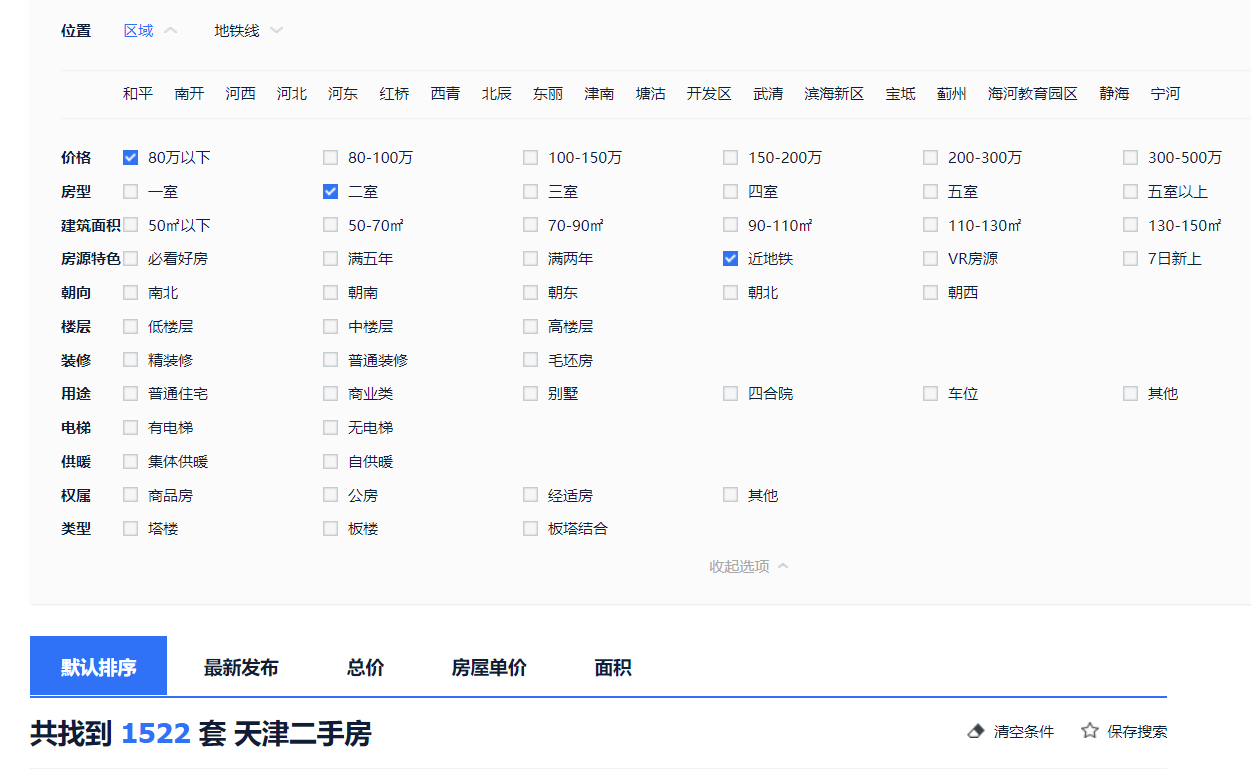1251x783 pixels.
Task: Uncheck the 80万以下 price checkbox
Action: click(130, 158)
